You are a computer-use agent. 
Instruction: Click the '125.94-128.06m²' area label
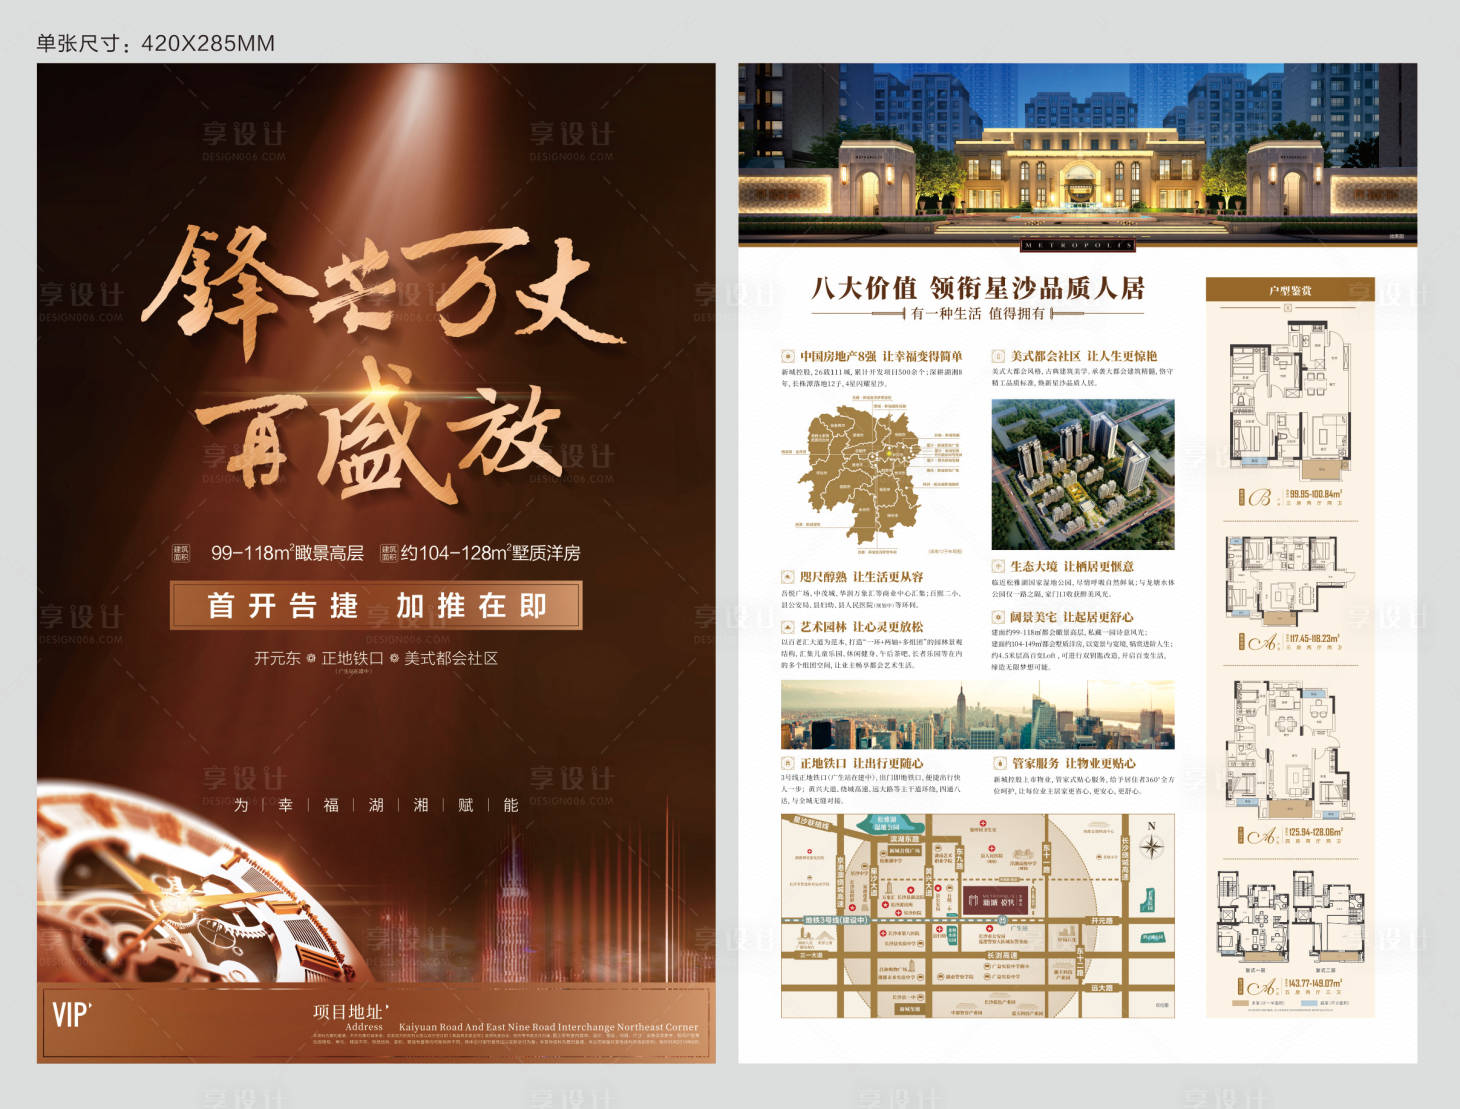point(1316,832)
